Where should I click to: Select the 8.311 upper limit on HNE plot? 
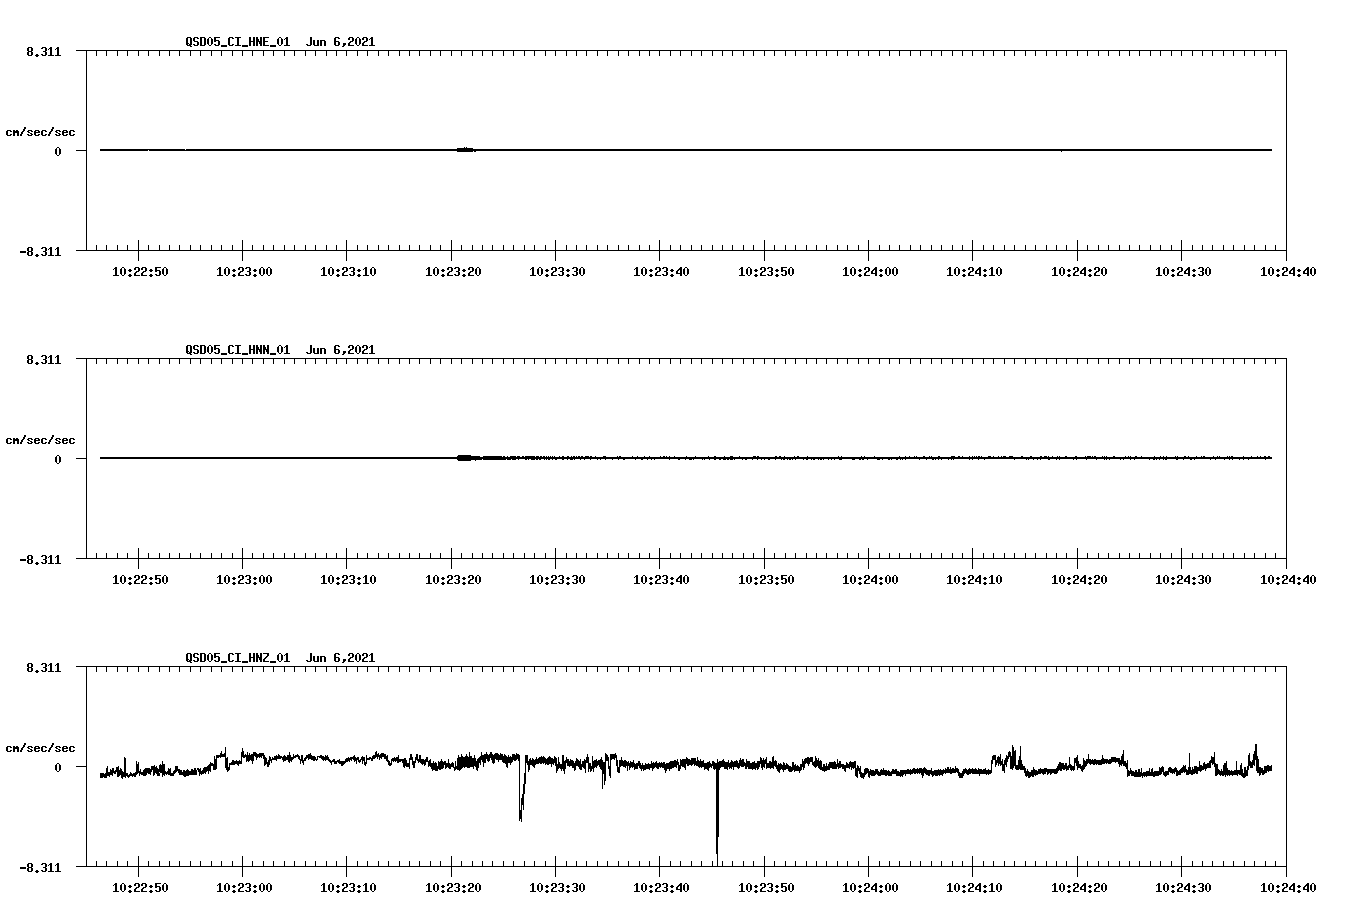point(43,51)
